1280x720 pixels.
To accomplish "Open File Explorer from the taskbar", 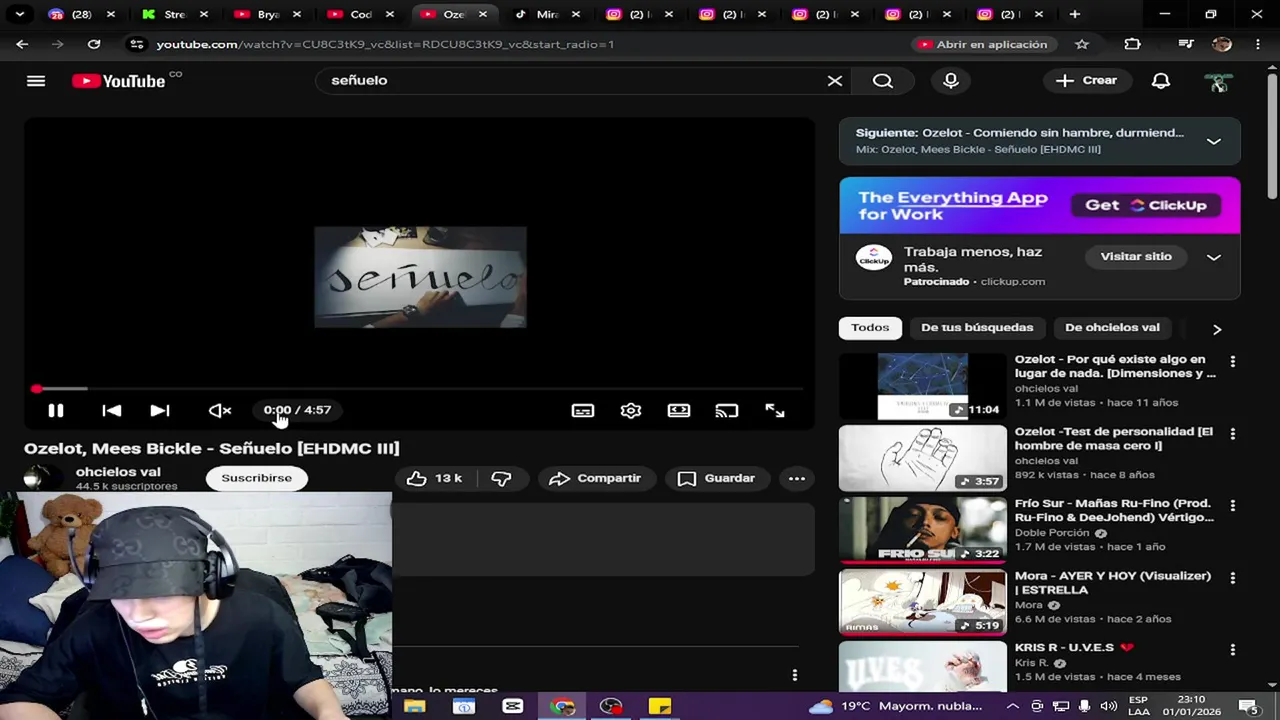I will click(415, 707).
